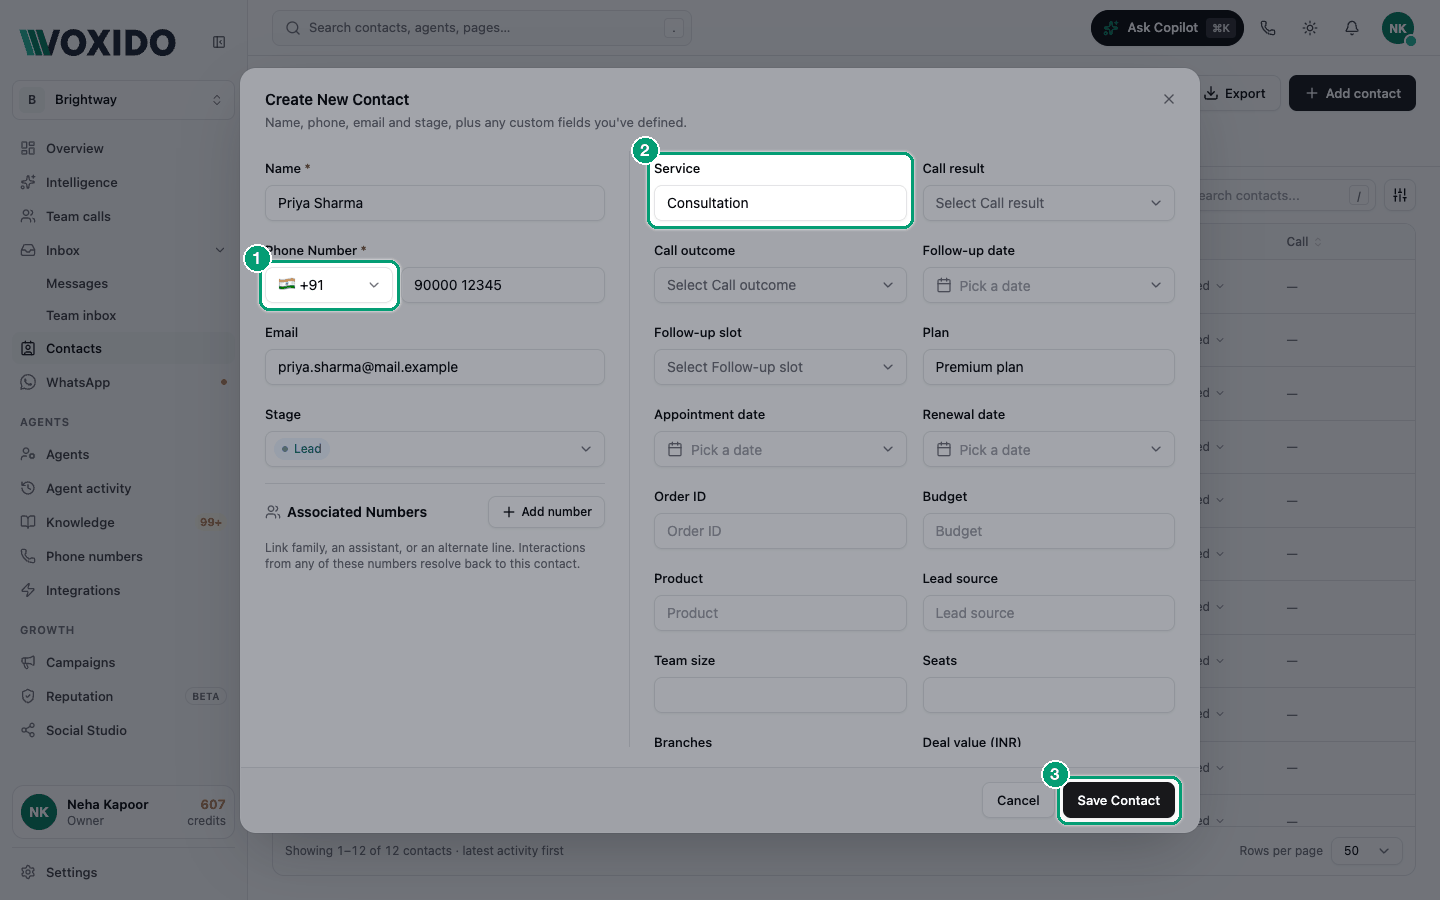Screen dimensions: 1440x900
Task: Open the Call outcome dropdown
Action: pyautogui.click(x=780, y=285)
